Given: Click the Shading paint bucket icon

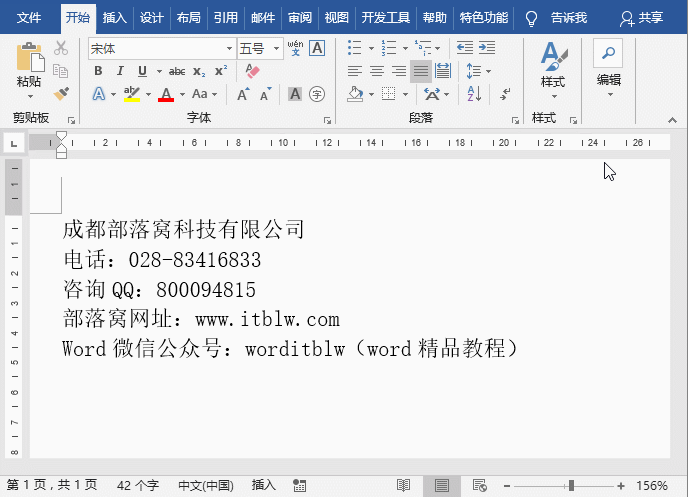Looking at the screenshot, I should [355, 94].
